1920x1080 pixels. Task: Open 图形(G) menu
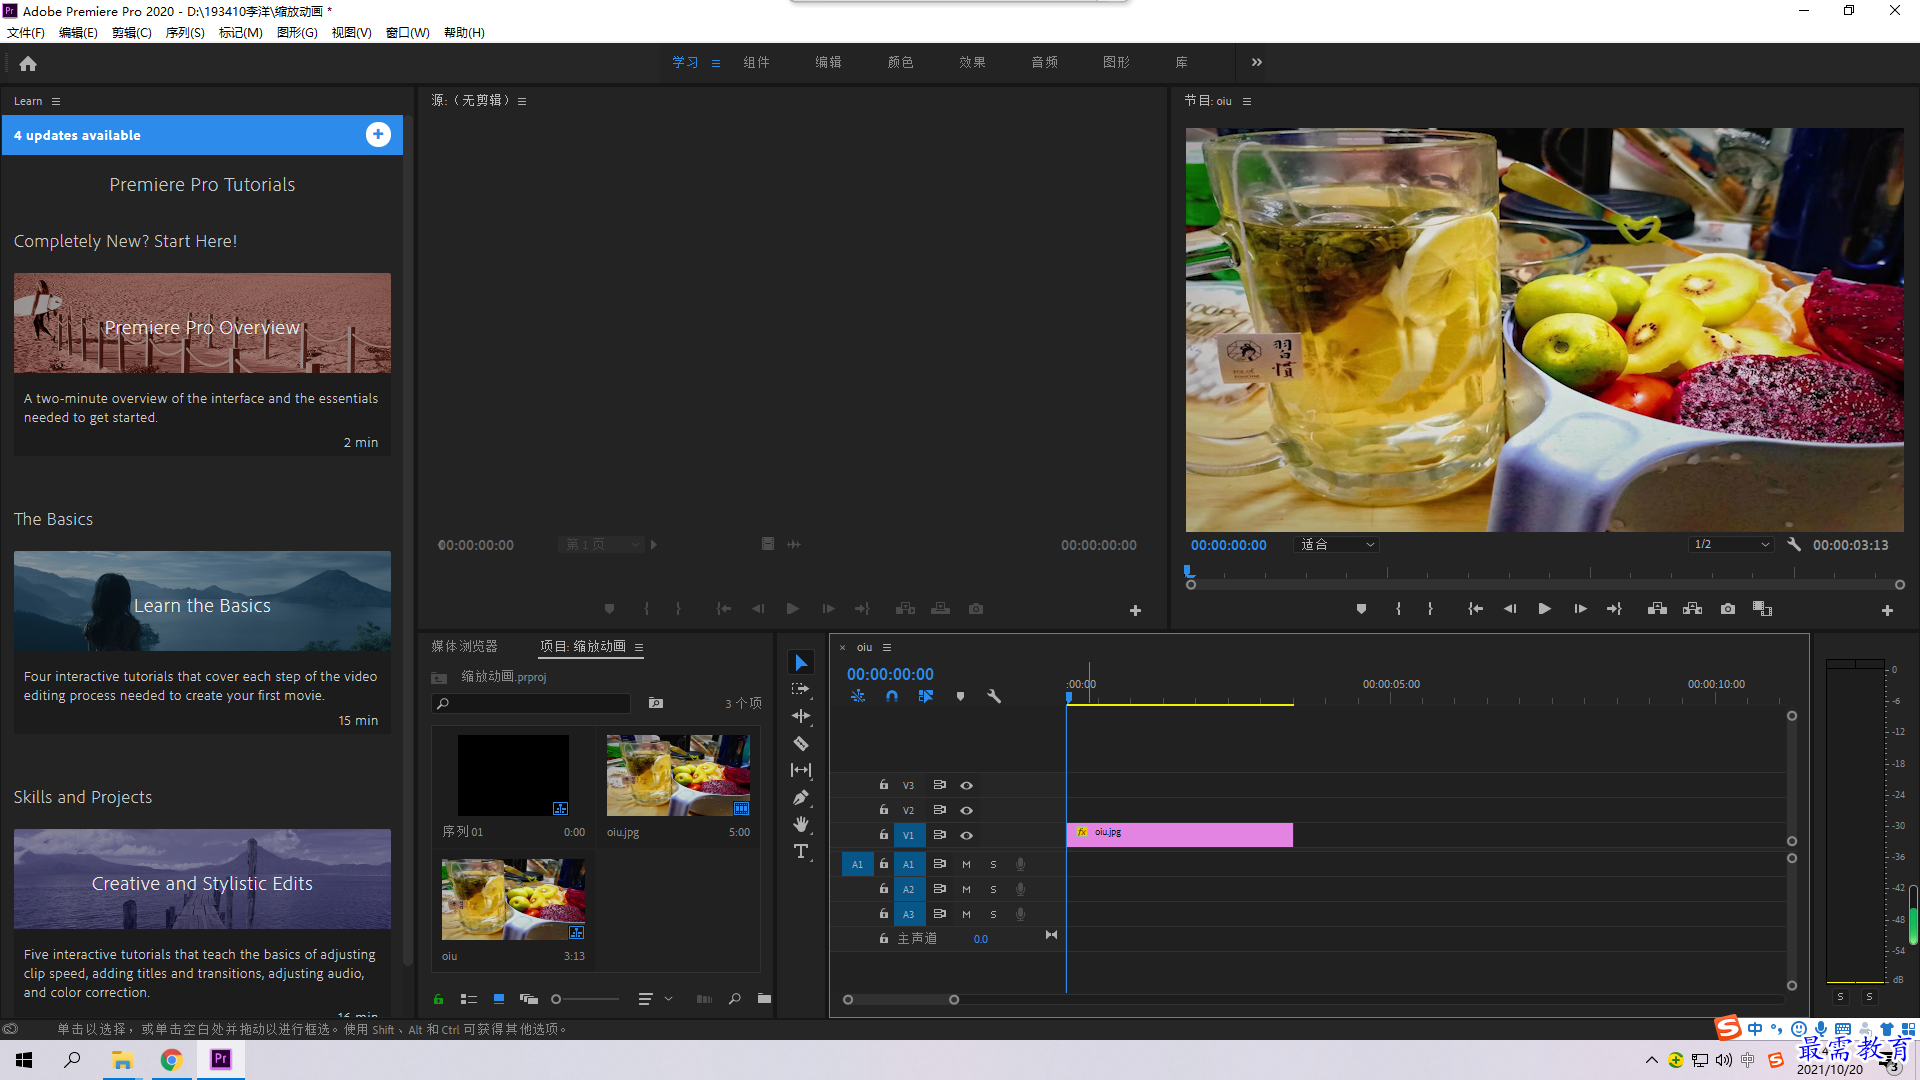pos(297,33)
